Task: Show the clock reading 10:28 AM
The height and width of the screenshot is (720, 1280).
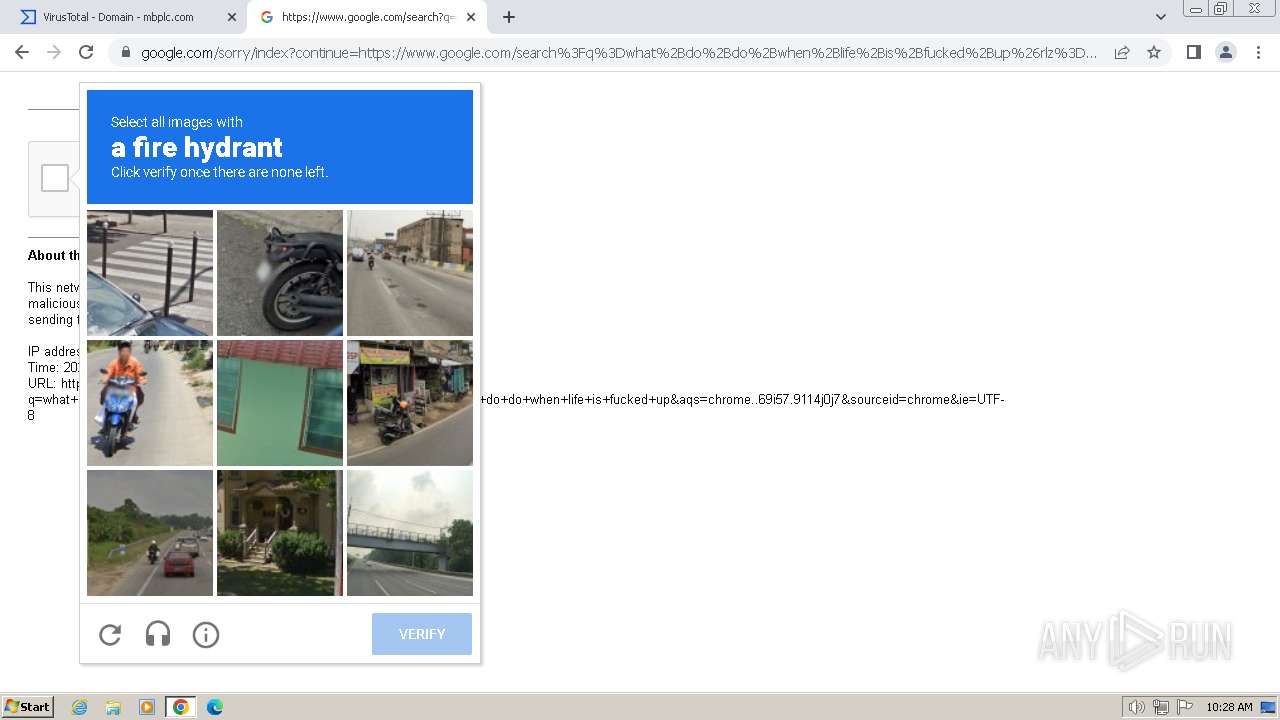Action: pos(1229,707)
